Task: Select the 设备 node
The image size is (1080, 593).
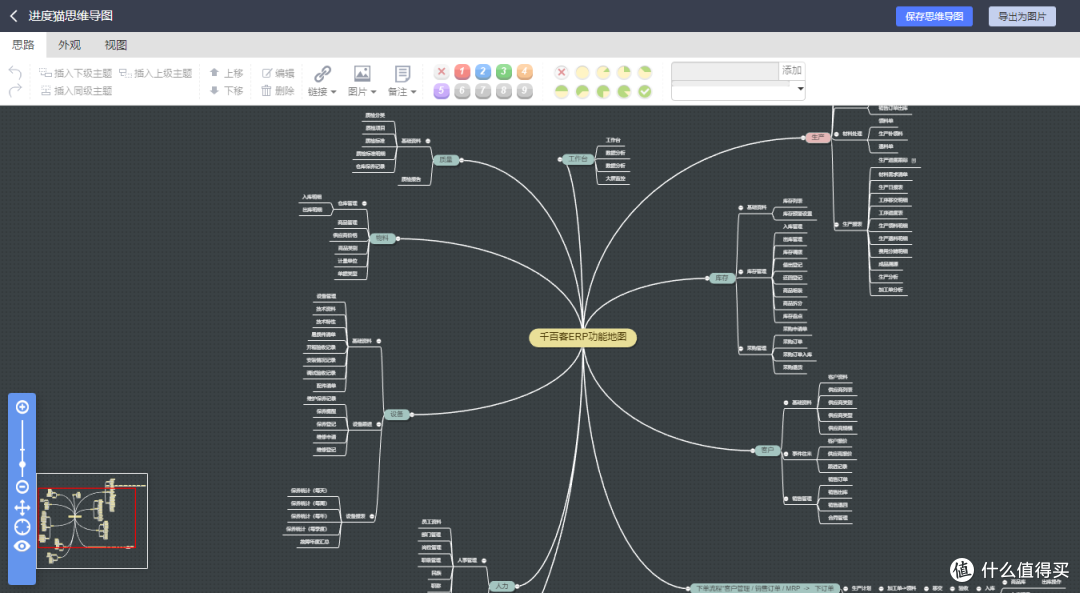Action: 397,415
